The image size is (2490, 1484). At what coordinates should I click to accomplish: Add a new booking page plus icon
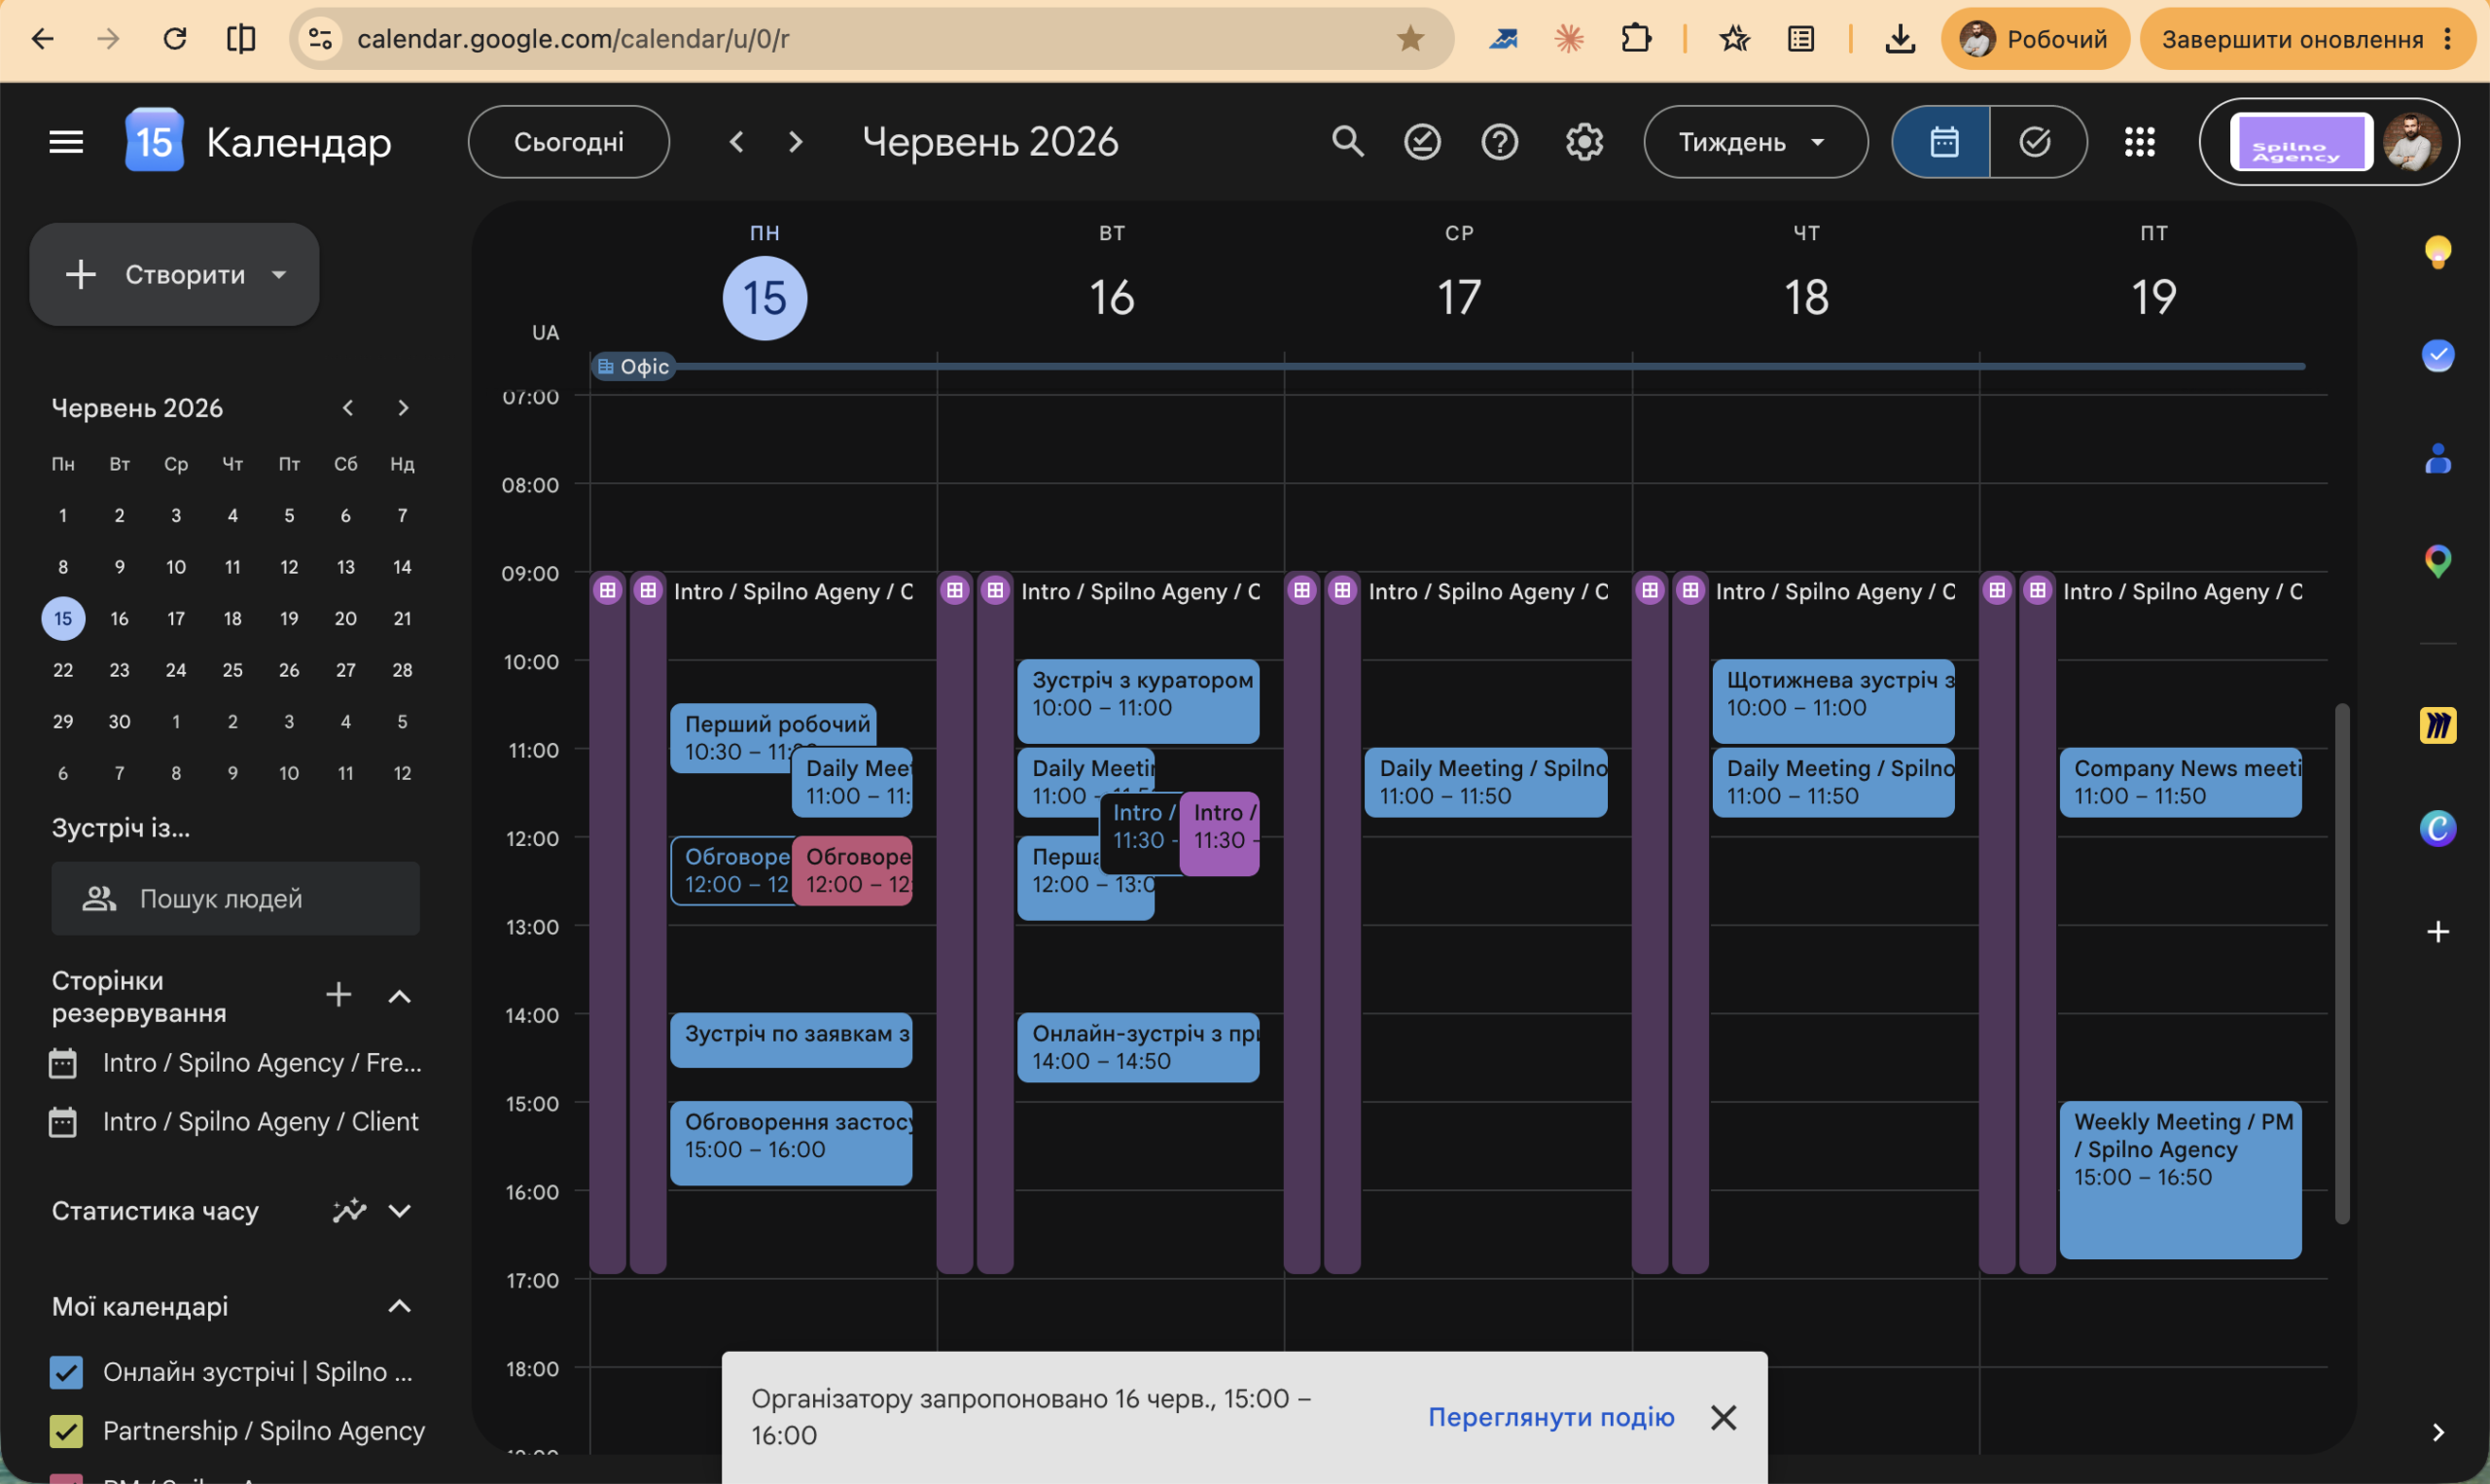pos(339,994)
